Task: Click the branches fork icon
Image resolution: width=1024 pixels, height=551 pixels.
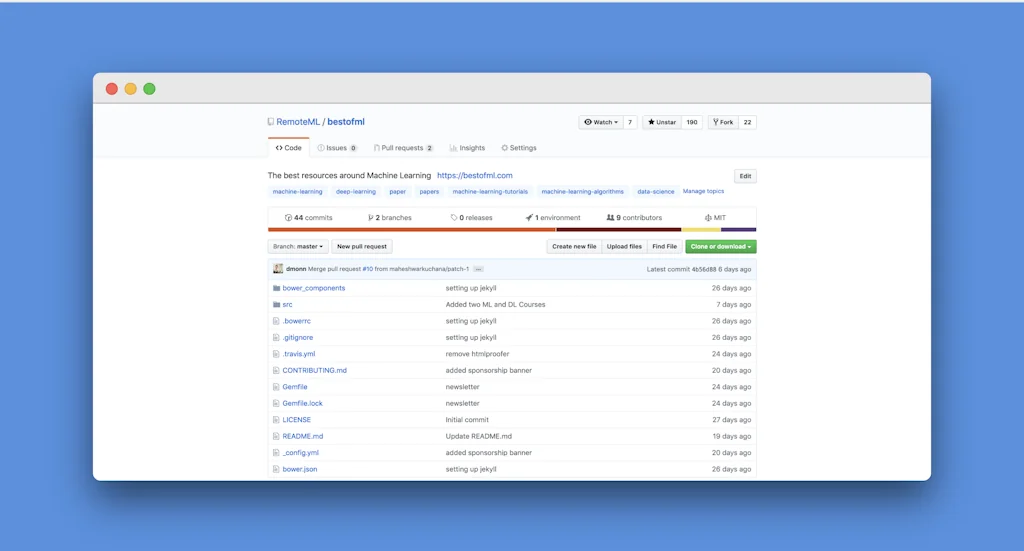Action: coord(370,217)
